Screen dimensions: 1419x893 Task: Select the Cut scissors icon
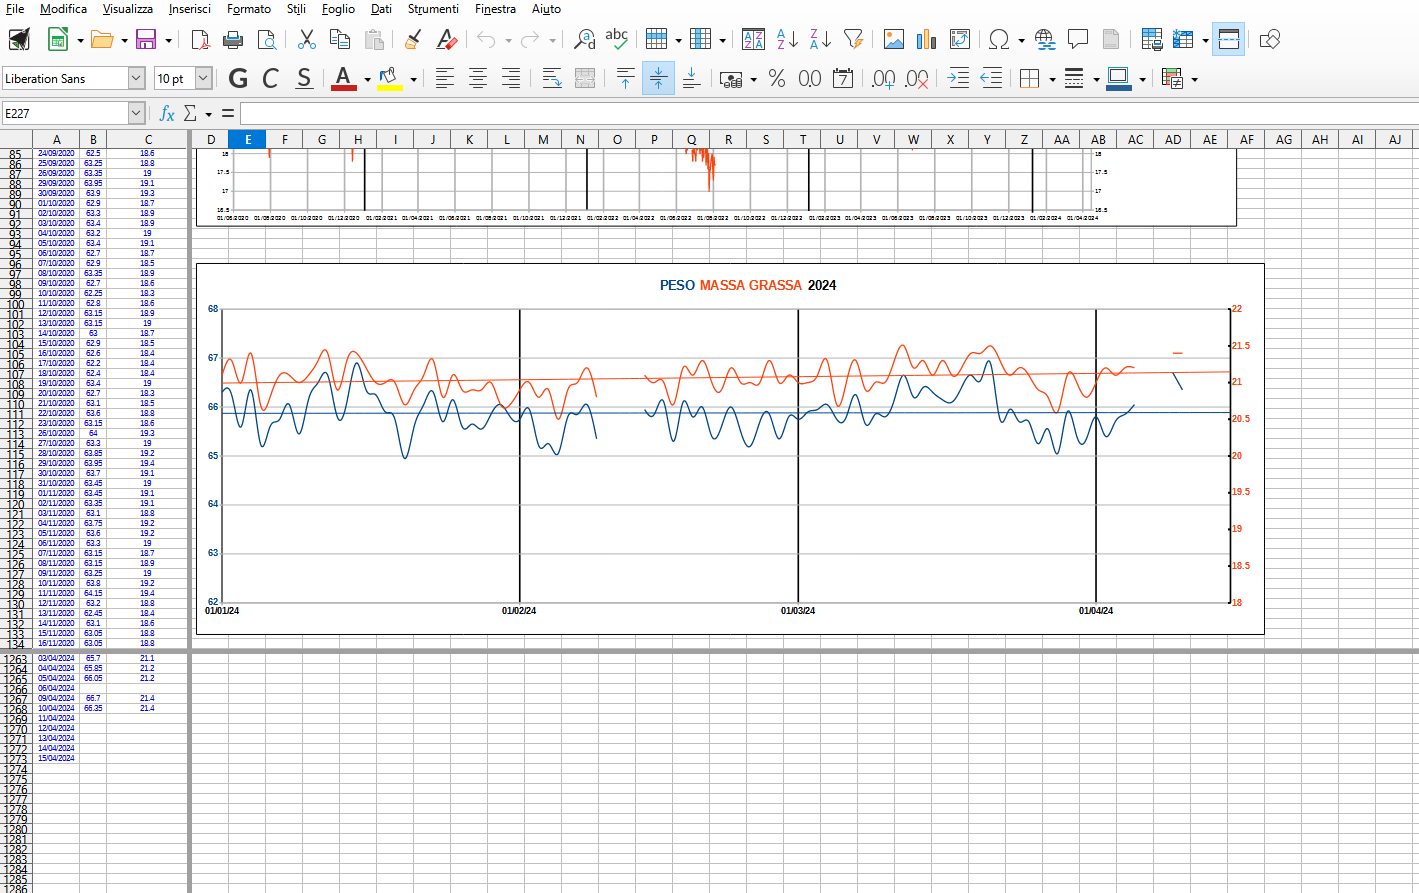tap(307, 40)
